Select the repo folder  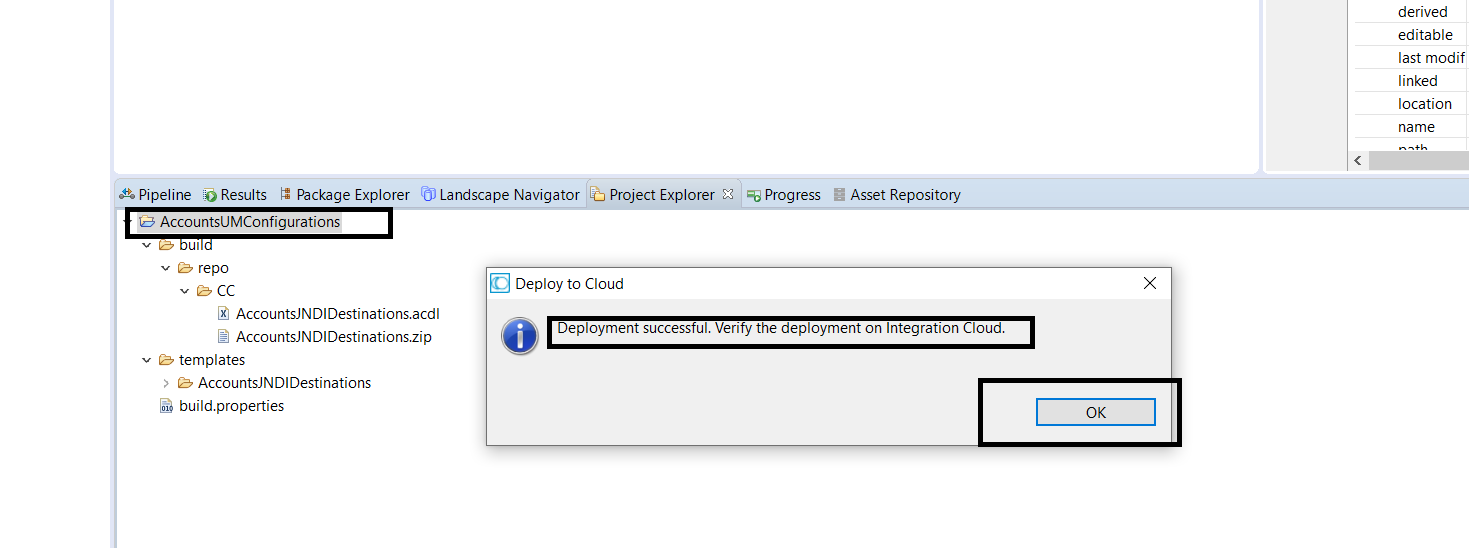click(213, 268)
